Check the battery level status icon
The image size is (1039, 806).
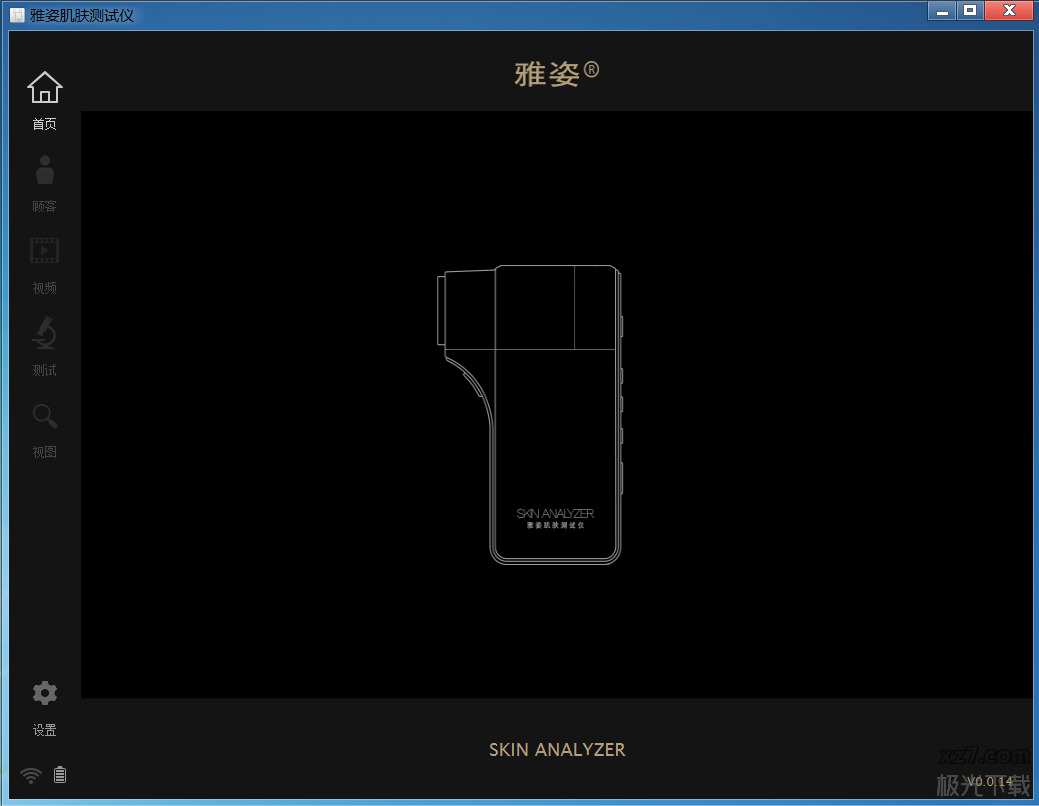tap(60, 774)
